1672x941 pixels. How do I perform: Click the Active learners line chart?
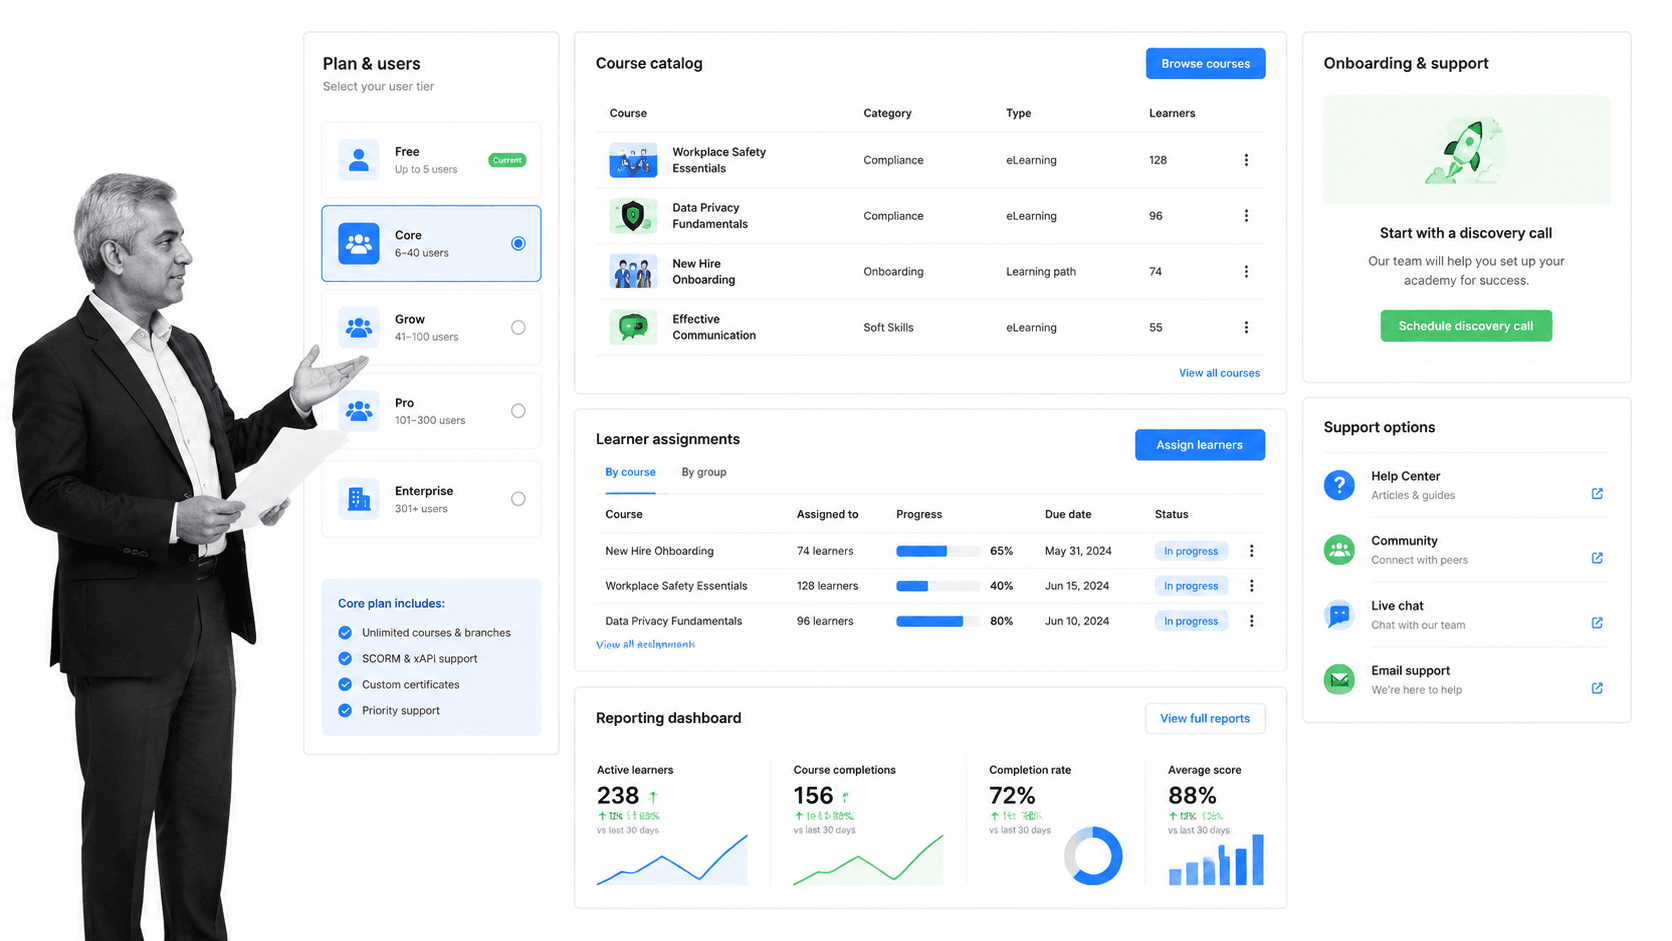coord(672,859)
